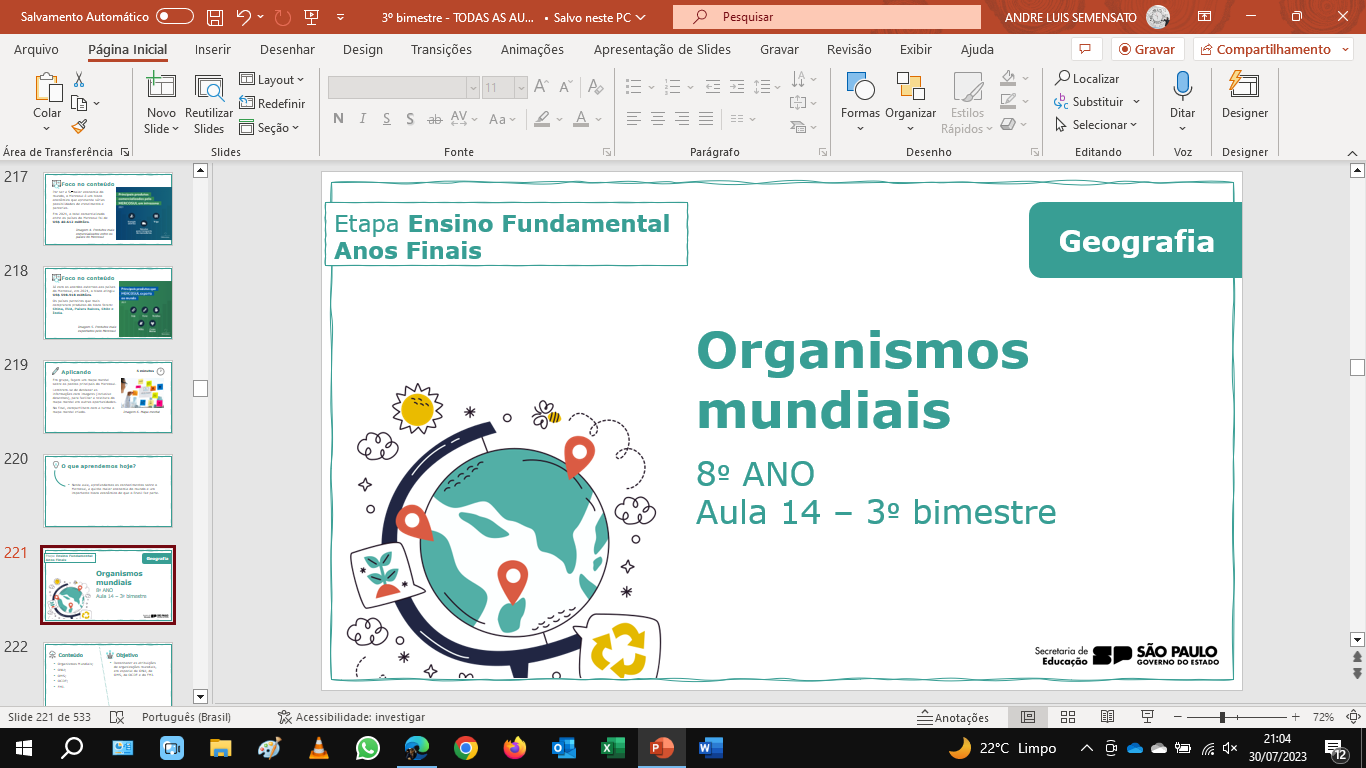Screen dimensions: 1366x768
Task: Open Google Chrome from the taskbar
Action: [465, 747]
